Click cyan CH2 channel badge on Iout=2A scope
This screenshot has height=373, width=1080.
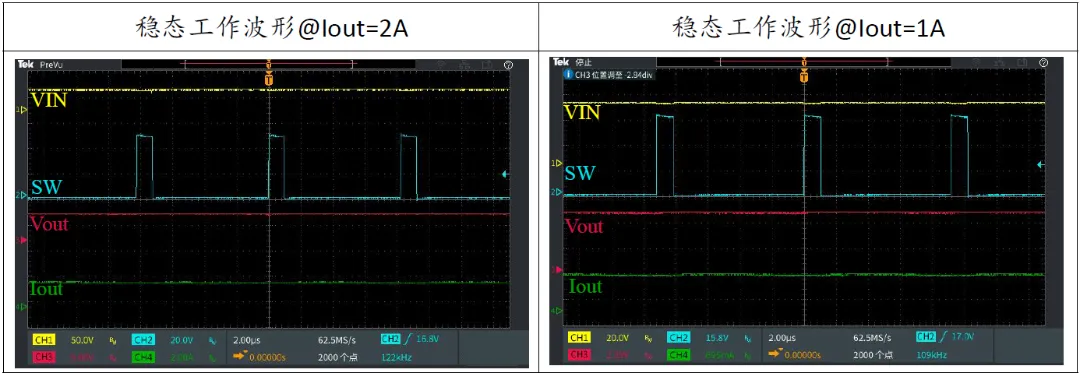[x=143, y=339]
